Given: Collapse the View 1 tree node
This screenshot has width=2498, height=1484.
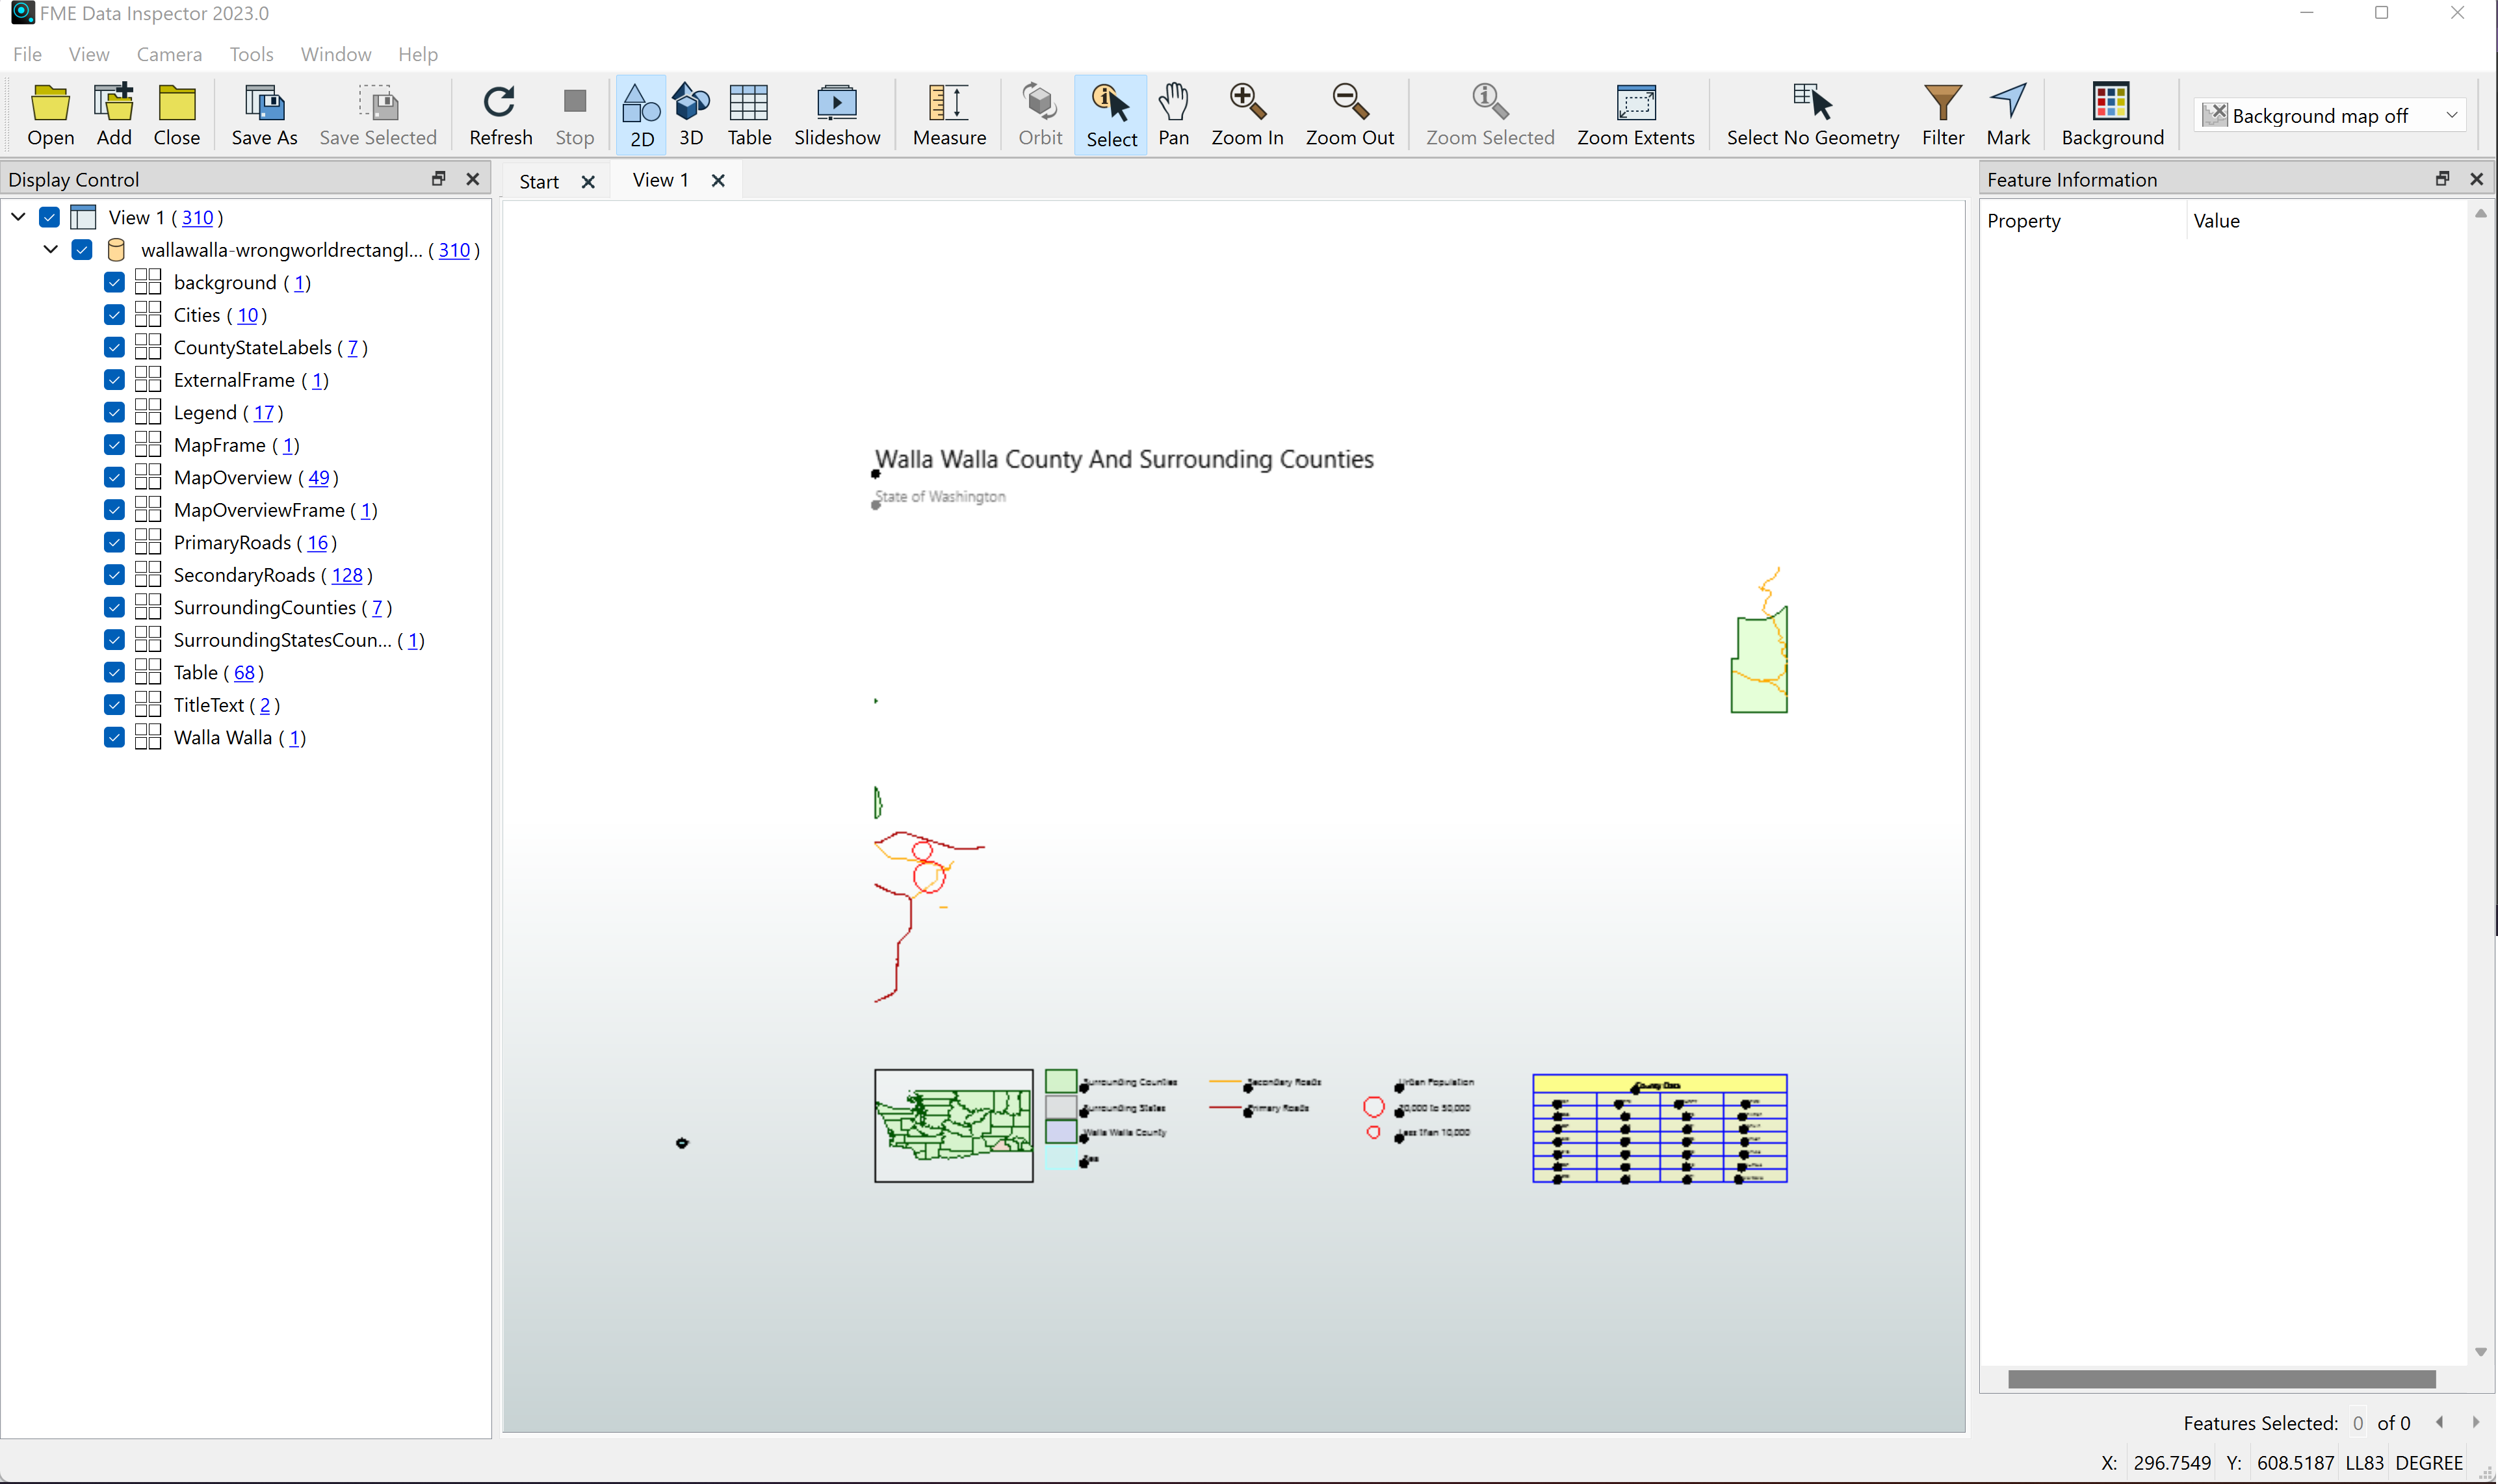Looking at the screenshot, I should [18, 216].
